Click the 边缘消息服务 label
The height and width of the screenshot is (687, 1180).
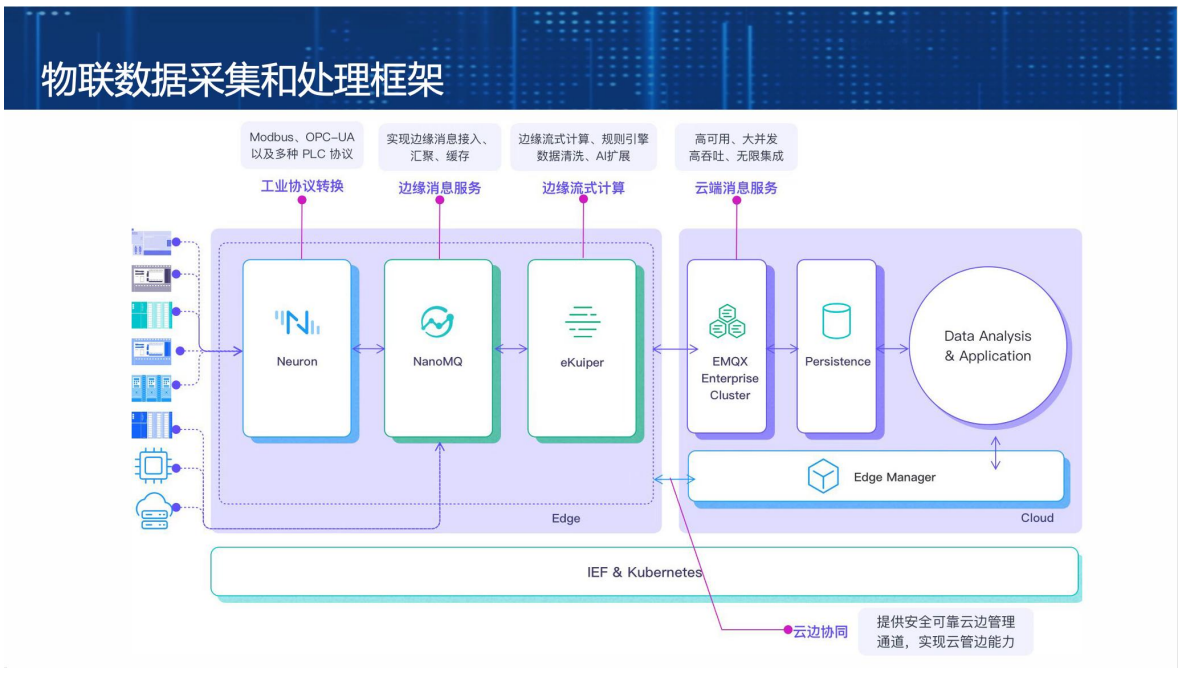[x=439, y=187]
